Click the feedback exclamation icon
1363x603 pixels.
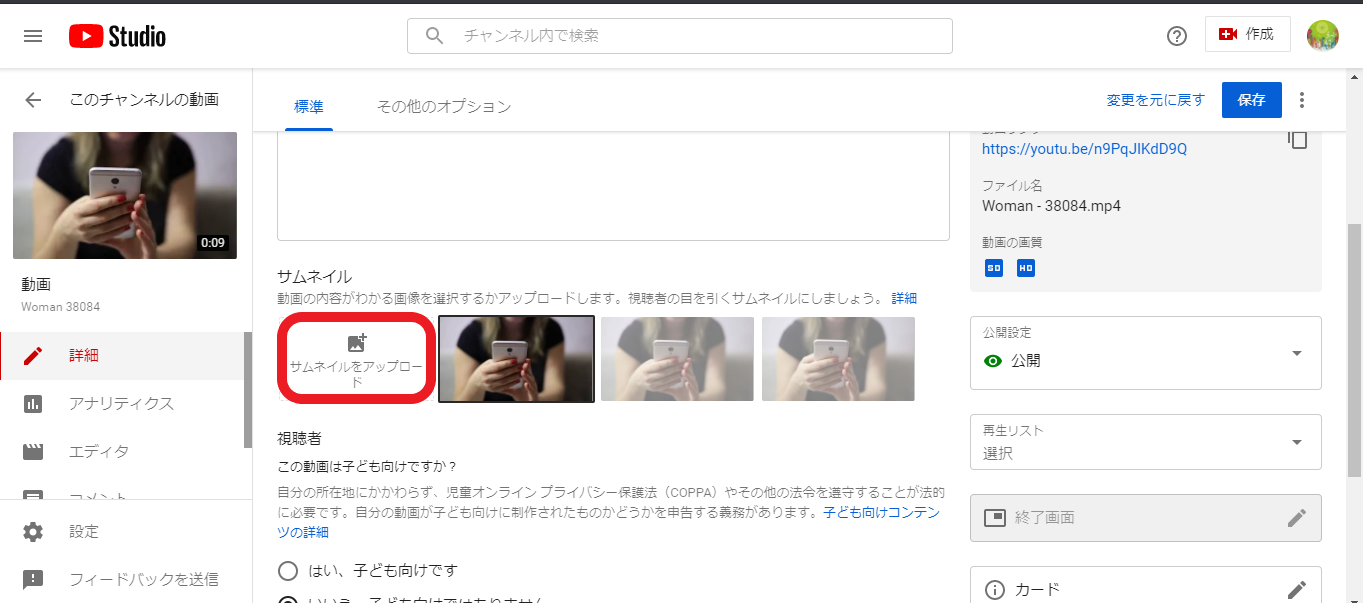(33, 580)
